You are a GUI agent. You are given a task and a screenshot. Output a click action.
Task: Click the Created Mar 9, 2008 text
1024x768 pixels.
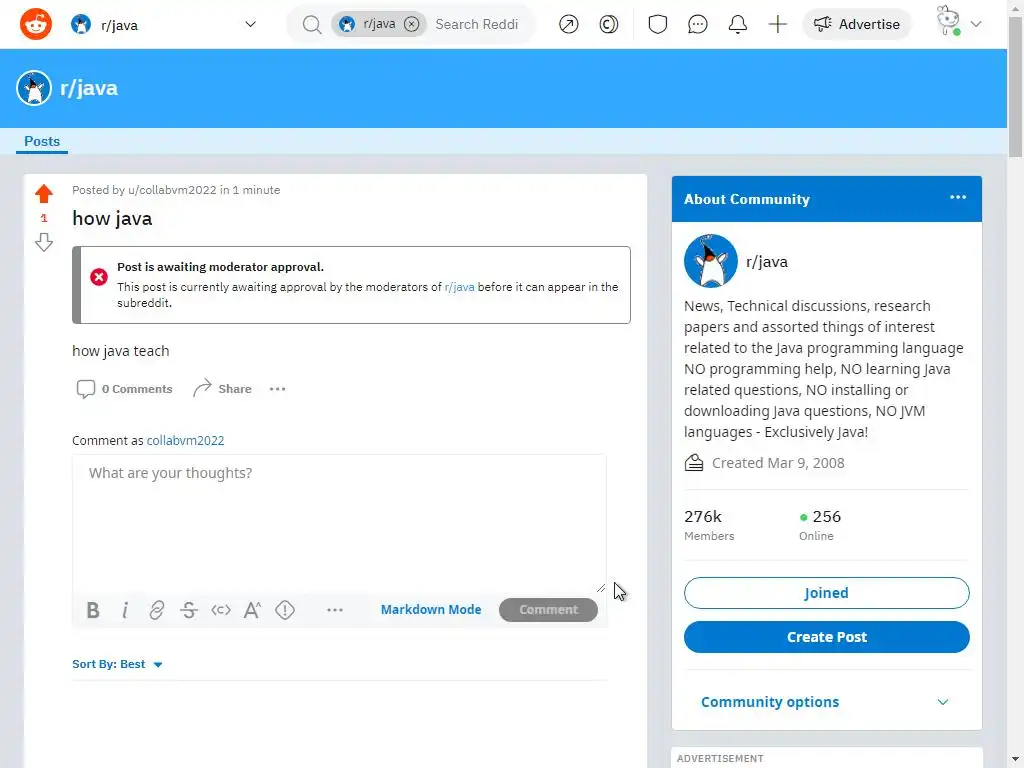pyautogui.click(x=778, y=463)
